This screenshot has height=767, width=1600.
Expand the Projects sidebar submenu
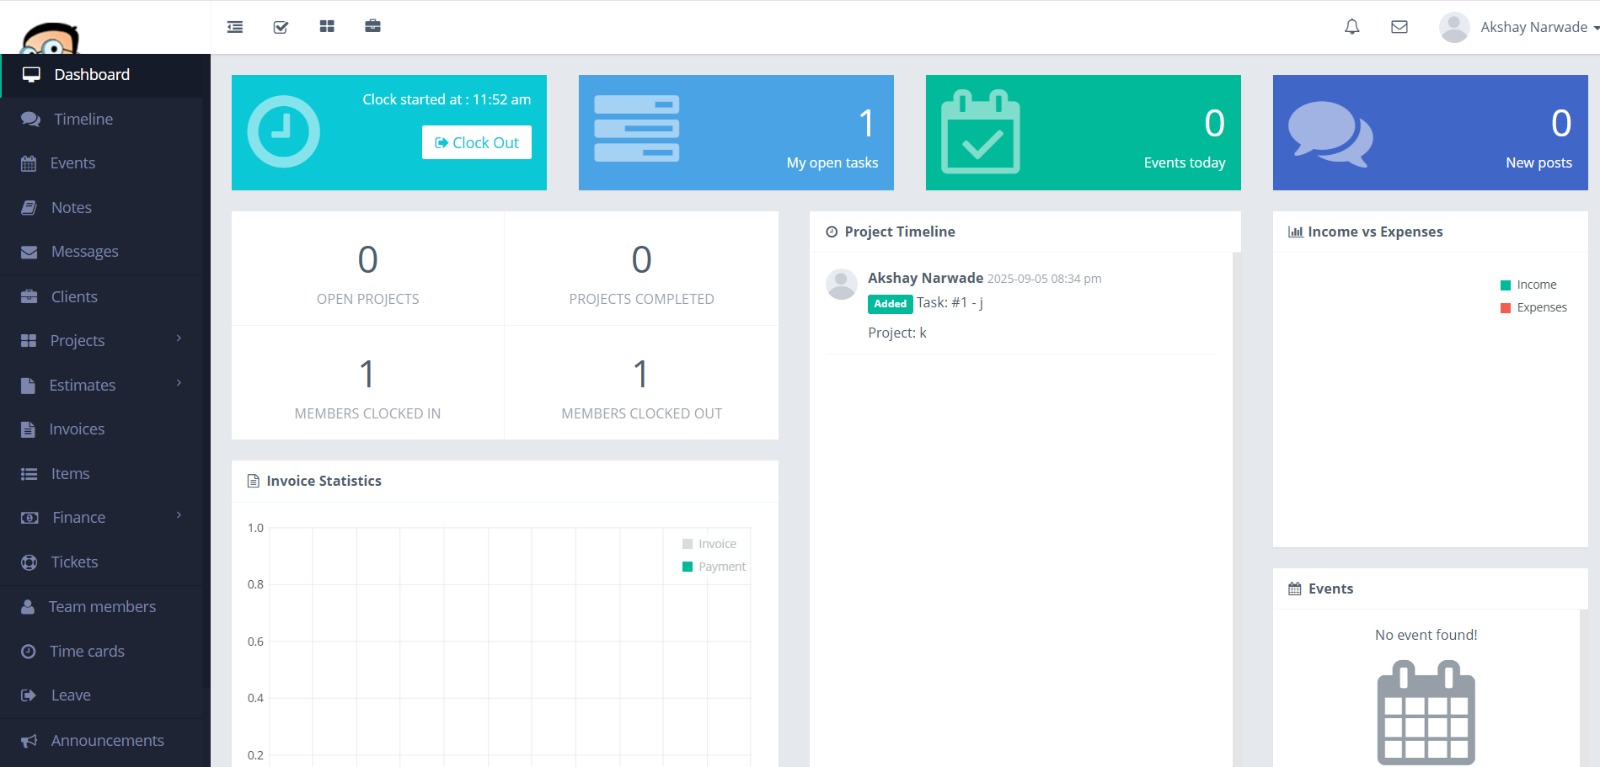click(105, 341)
